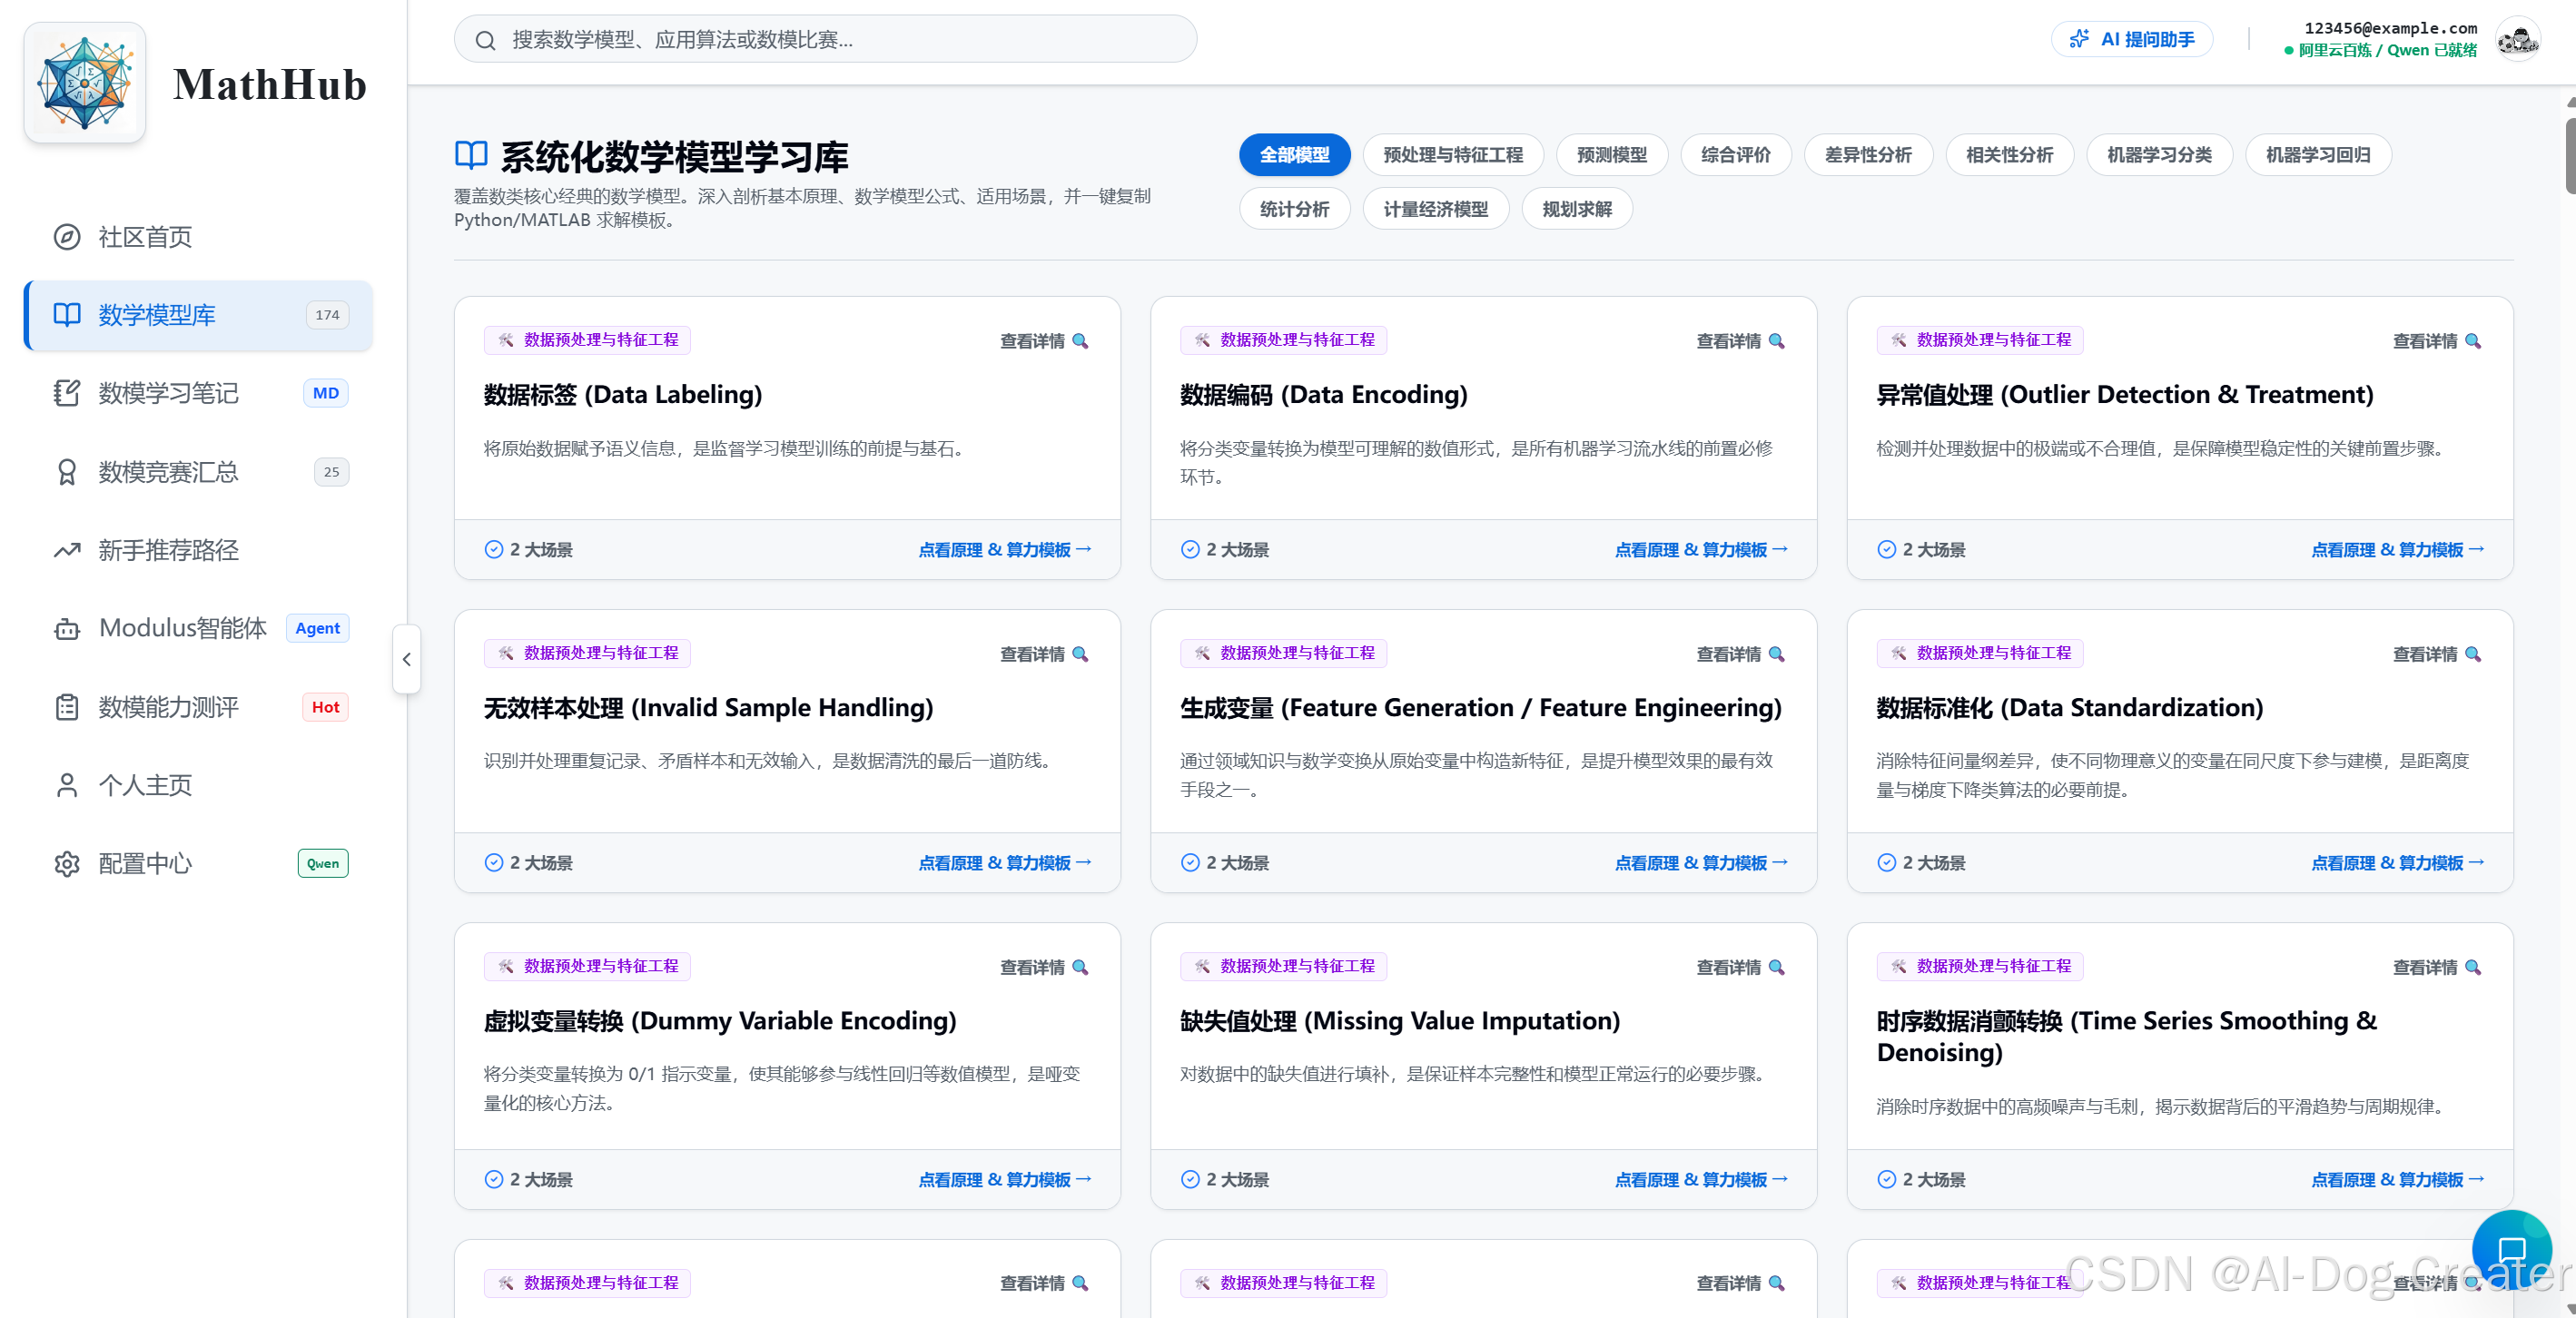This screenshot has width=2576, height=1318.
Task: Open 点看原理 & 算力模板 on 时序数据消颤转换 card
Action: pos(2397,1179)
